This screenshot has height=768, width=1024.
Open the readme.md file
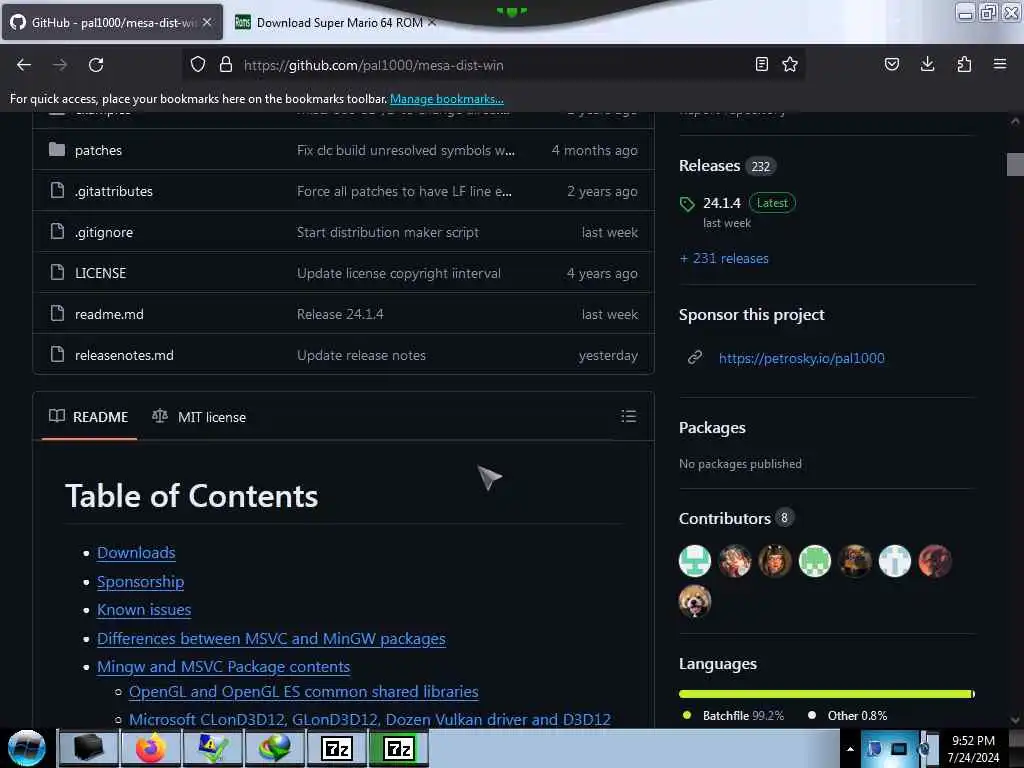[x=109, y=314]
